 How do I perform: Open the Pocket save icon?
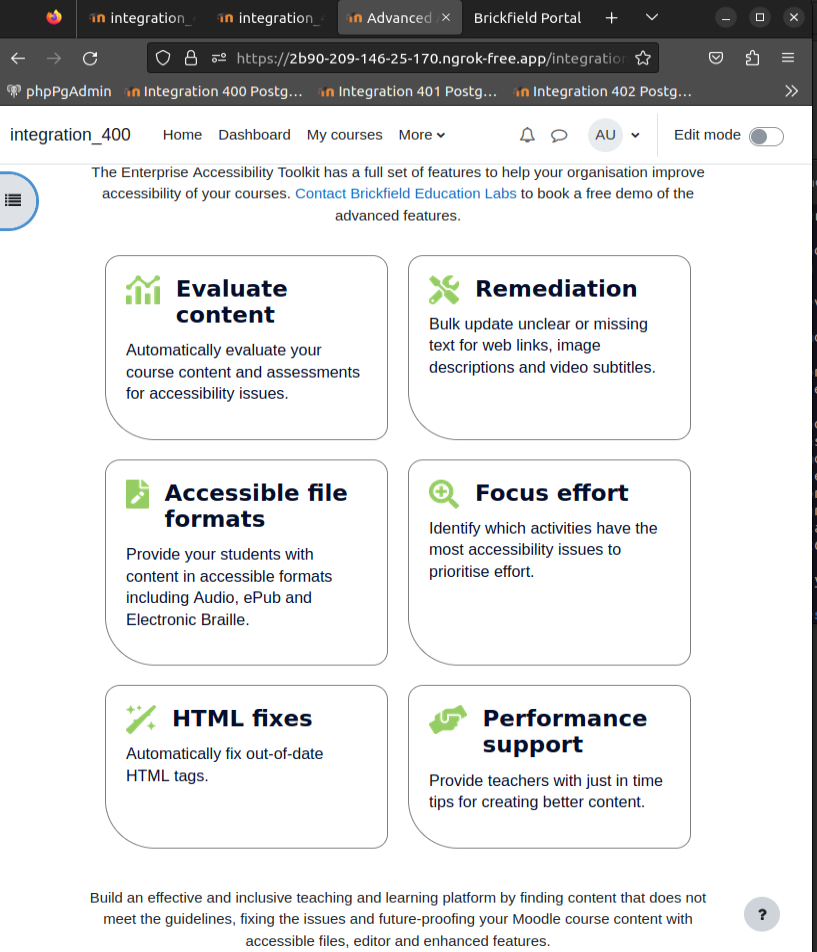pyautogui.click(x=716, y=58)
